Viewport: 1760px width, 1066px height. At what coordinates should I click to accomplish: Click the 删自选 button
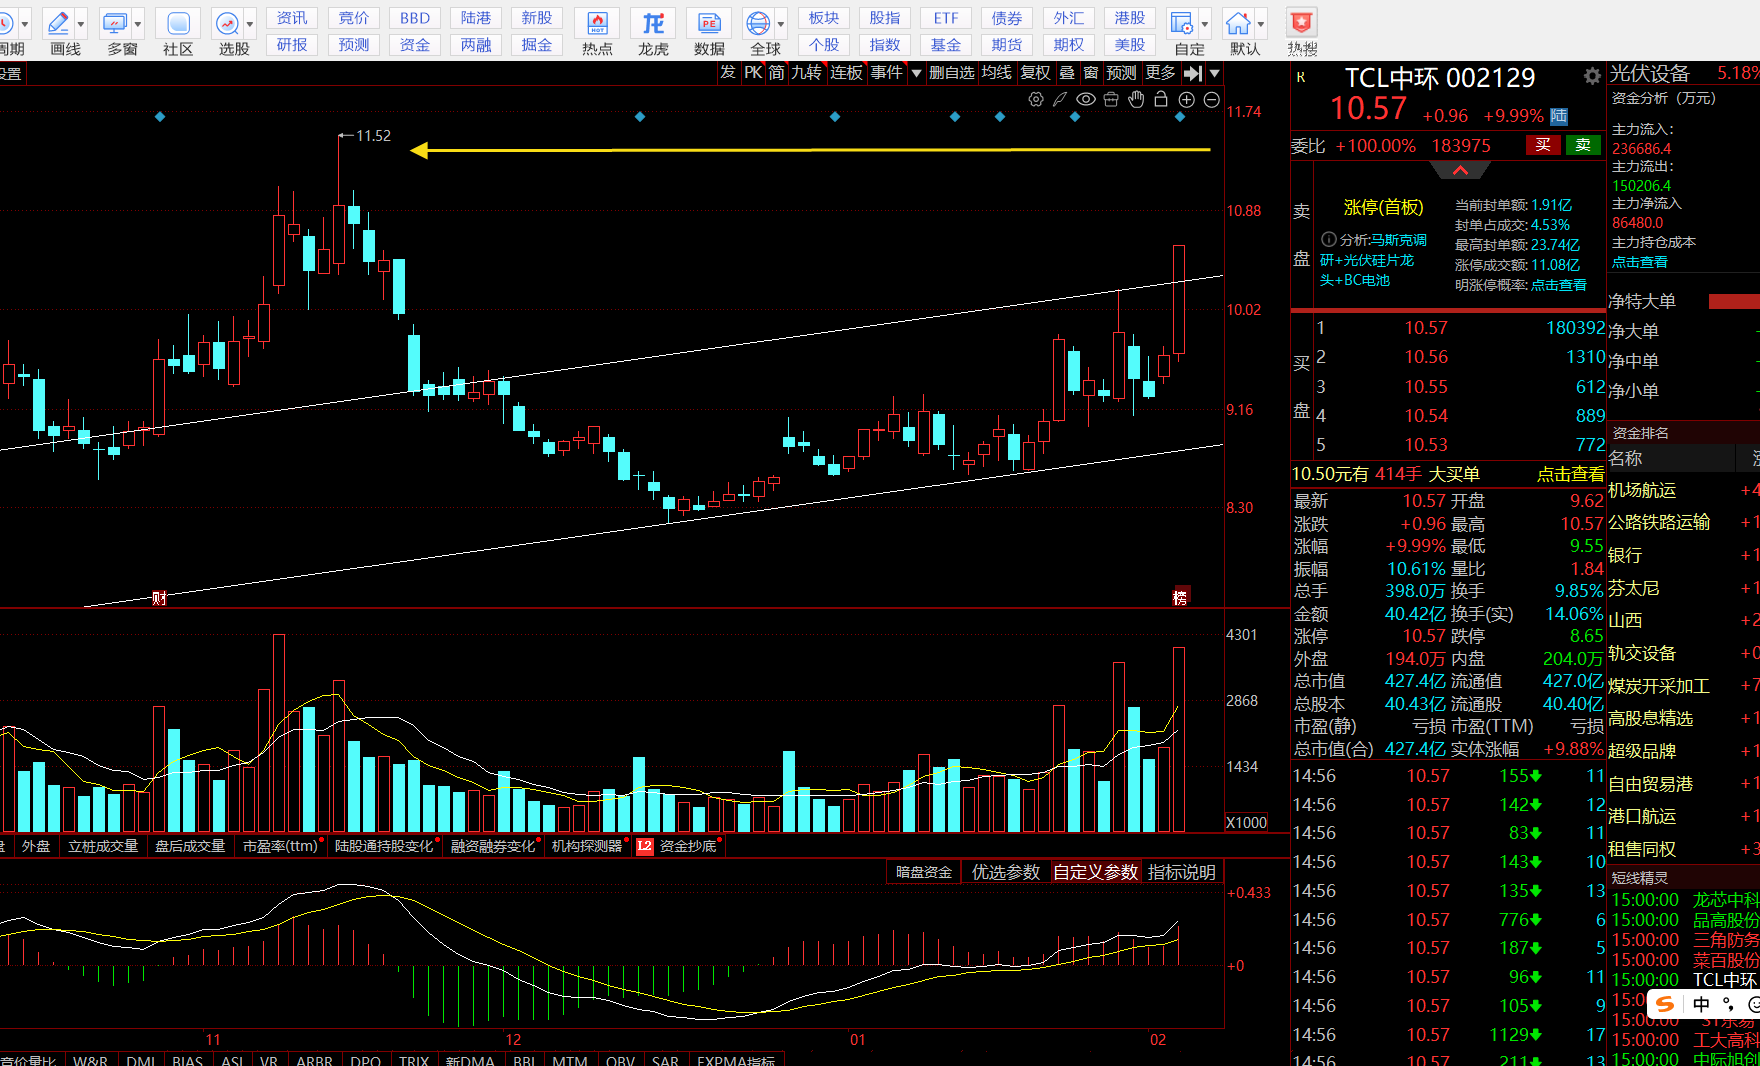pos(951,73)
